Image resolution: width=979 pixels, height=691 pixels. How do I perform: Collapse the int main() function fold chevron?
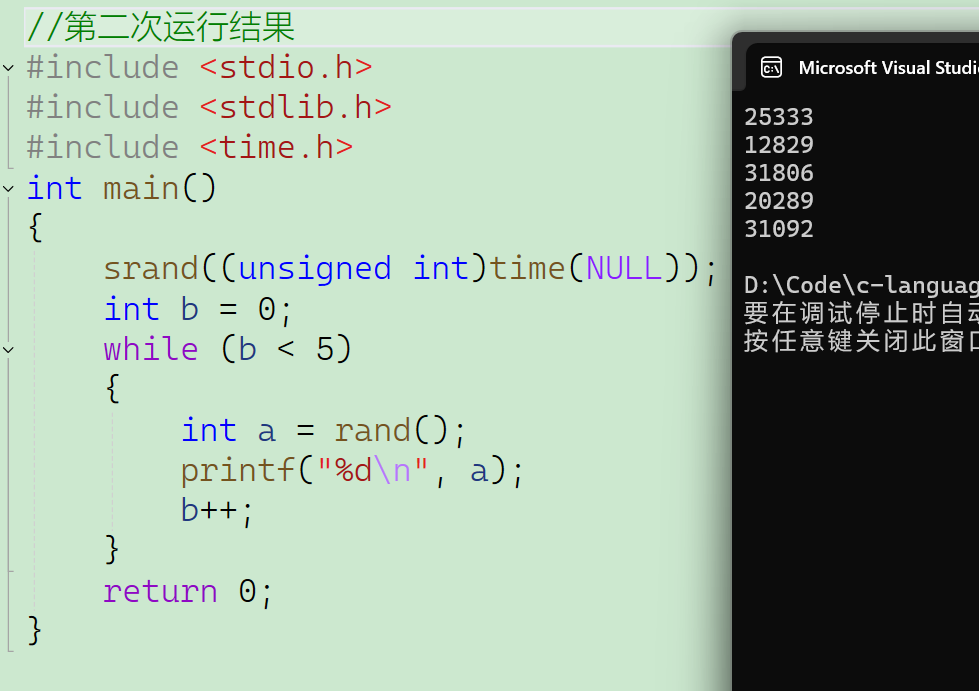click(8, 188)
